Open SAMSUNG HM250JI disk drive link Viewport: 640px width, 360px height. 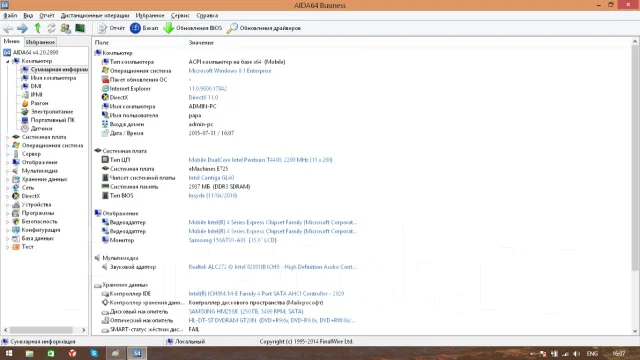click(x=246, y=311)
